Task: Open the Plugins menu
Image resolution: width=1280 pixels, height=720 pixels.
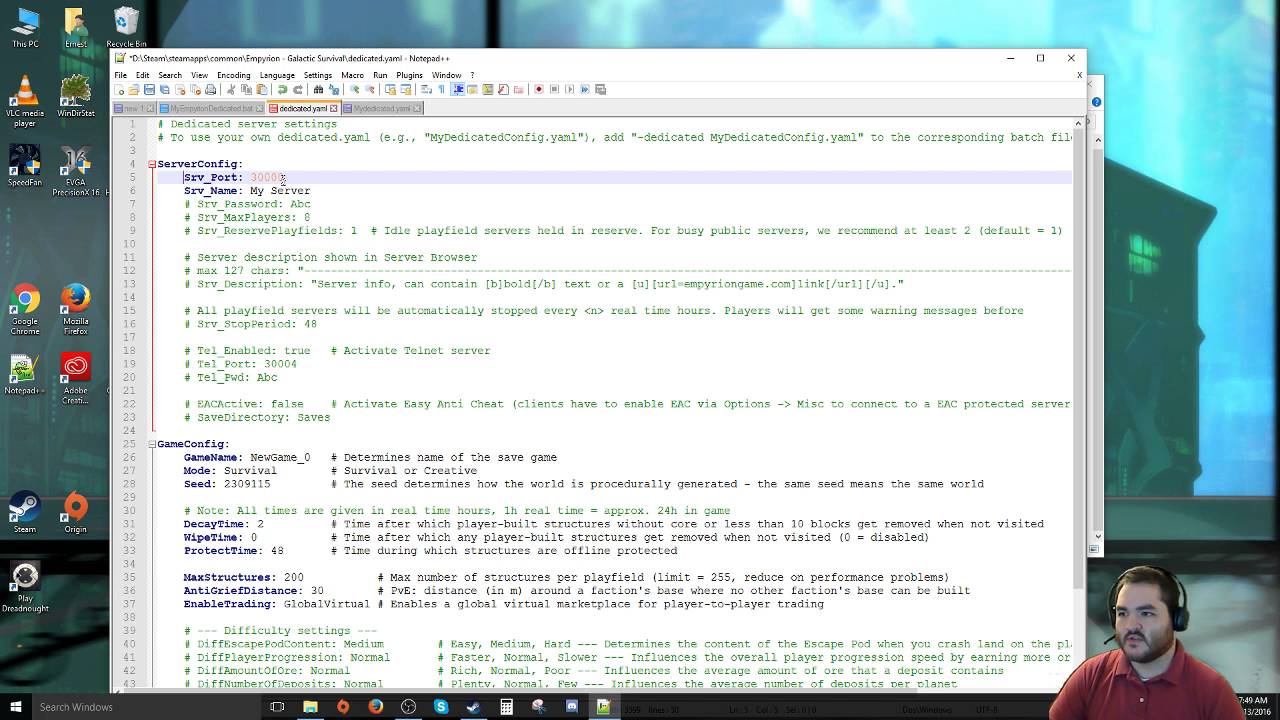Action: point(409,75)
